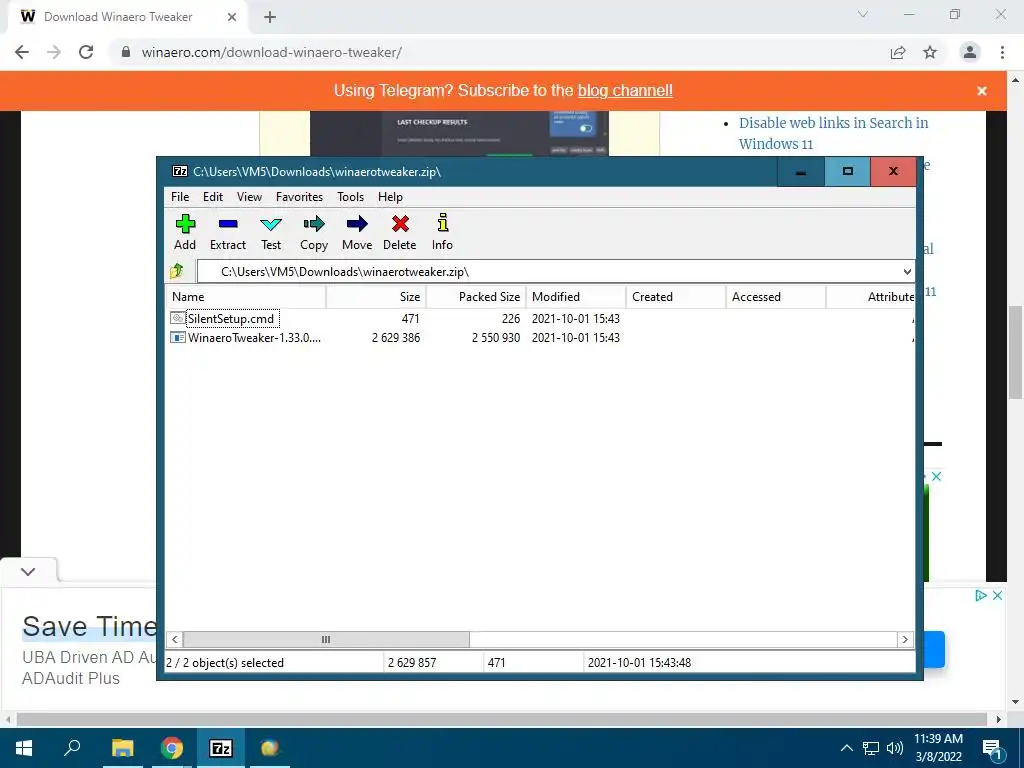Sort by the Accessed column header
Viewport: 1024px width, 768px height.
tap(775, 296)
